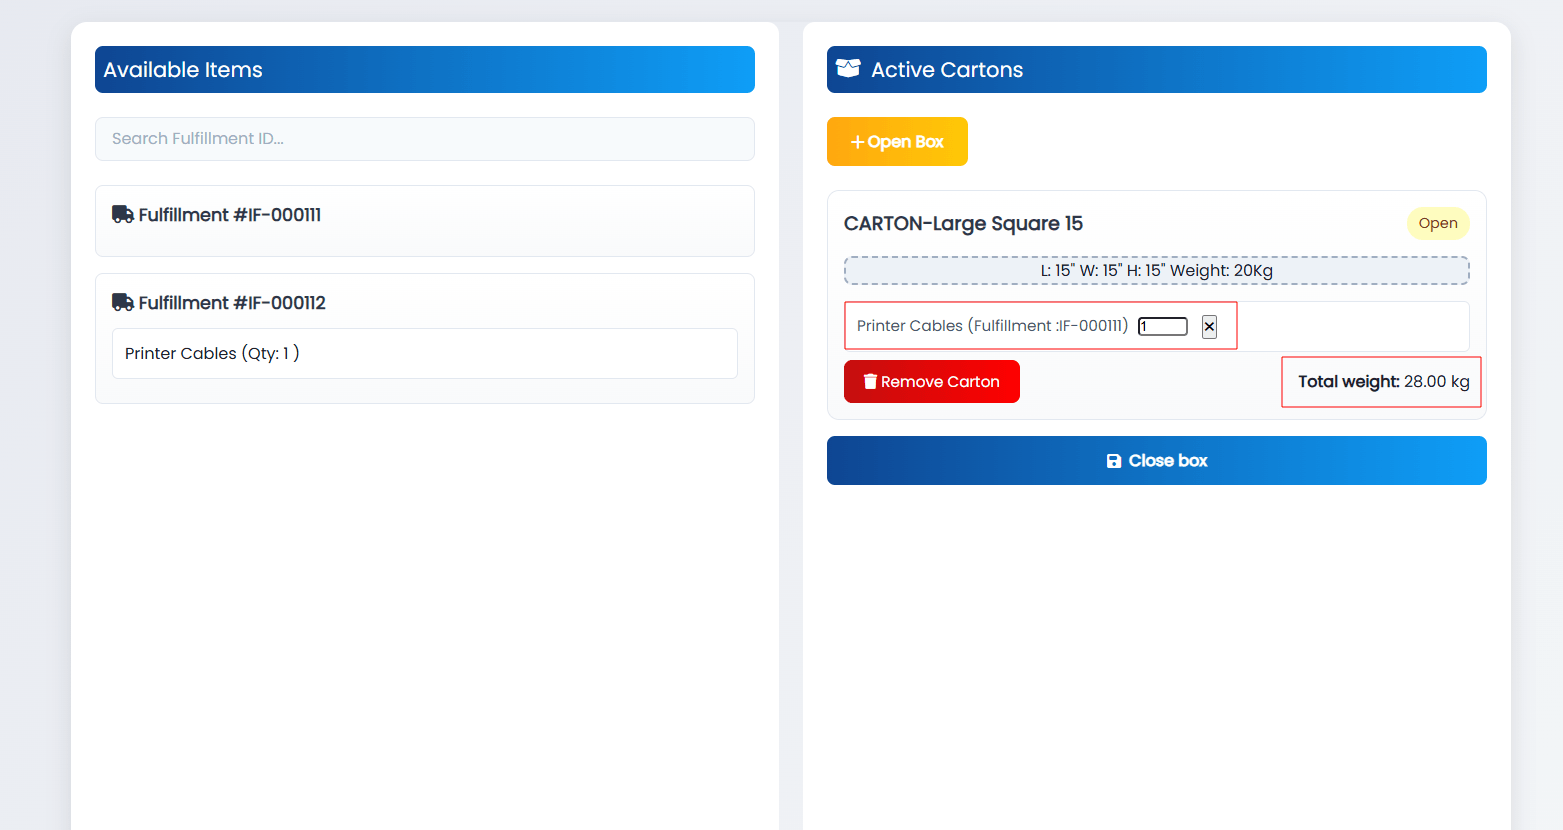Remove Printer Cables using the X icon
The width and height of the screenshot is (1563, 830).
[1209, 326]
